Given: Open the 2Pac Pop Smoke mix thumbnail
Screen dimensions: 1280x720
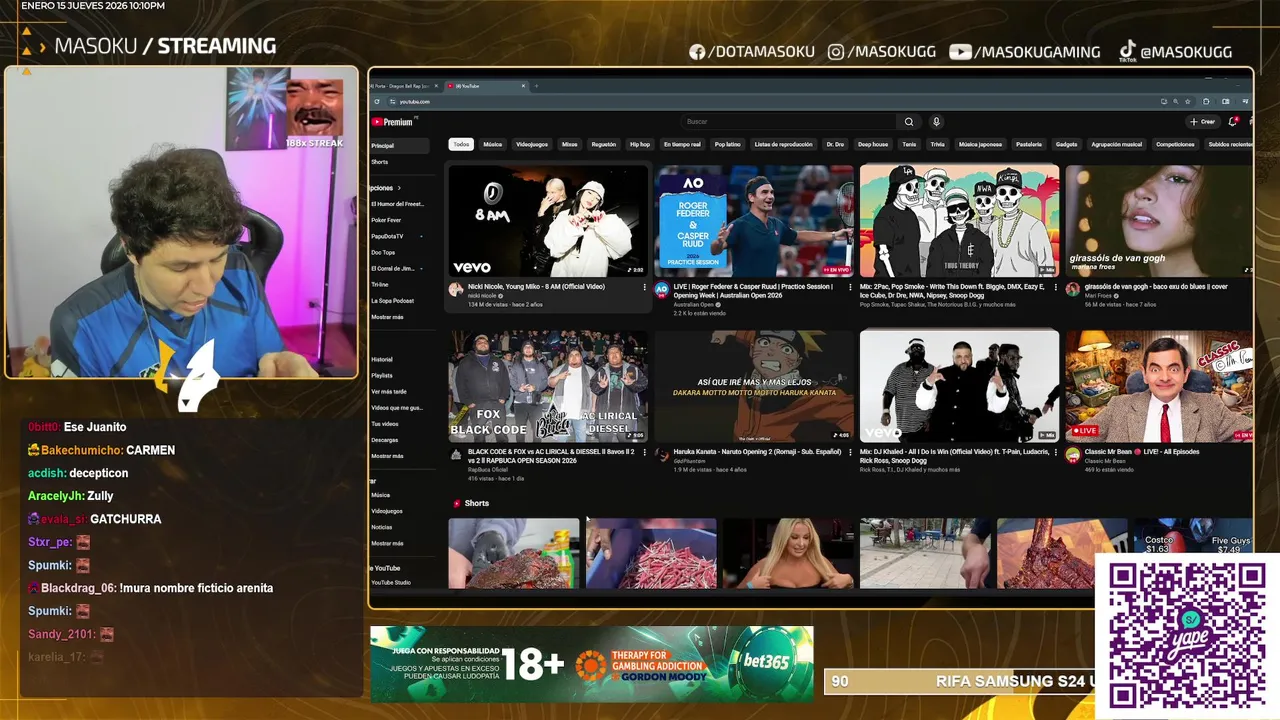Looking at the screenshot, I should click(959, 220).
